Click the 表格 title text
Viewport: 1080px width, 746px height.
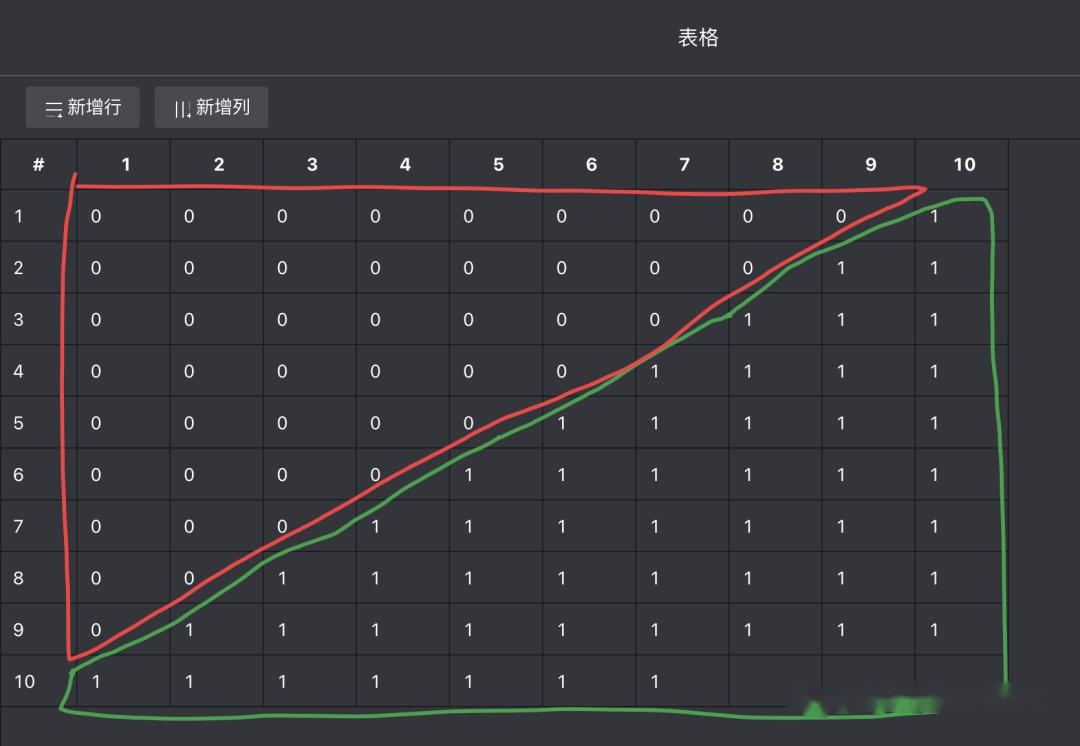(x=698, y=38)
